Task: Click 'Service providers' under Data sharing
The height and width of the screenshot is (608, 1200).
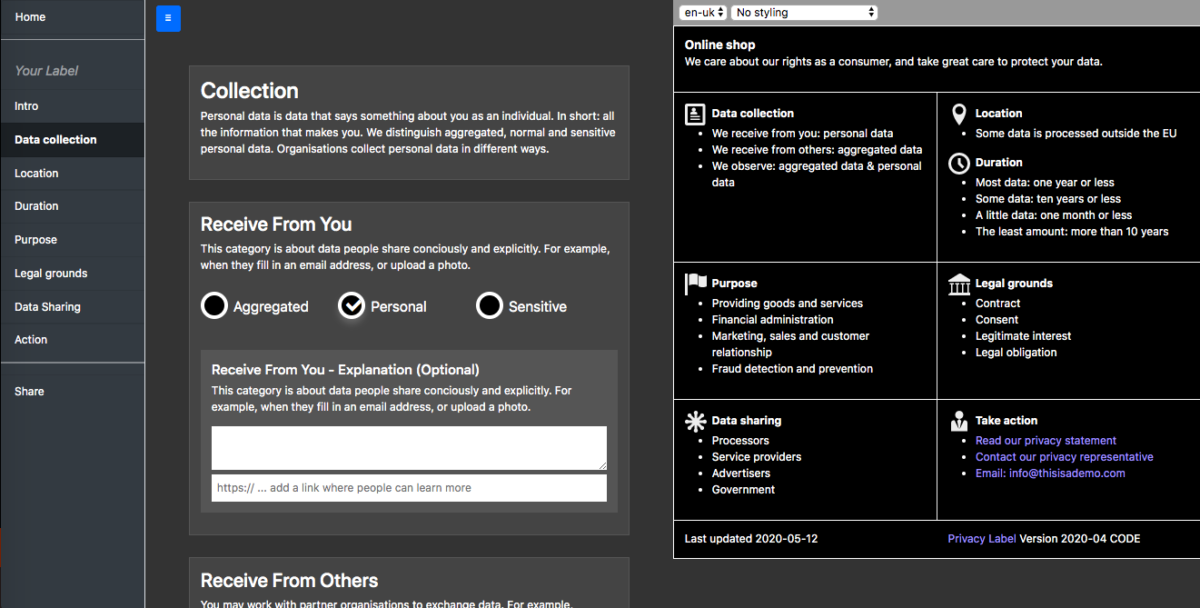Action: [x=757, y=457]
